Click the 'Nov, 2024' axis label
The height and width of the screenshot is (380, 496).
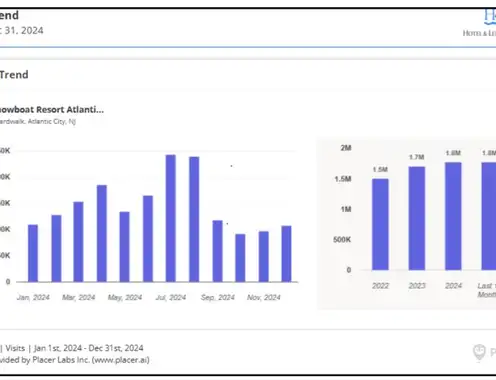pyautogui.click(x=264, y=297)
